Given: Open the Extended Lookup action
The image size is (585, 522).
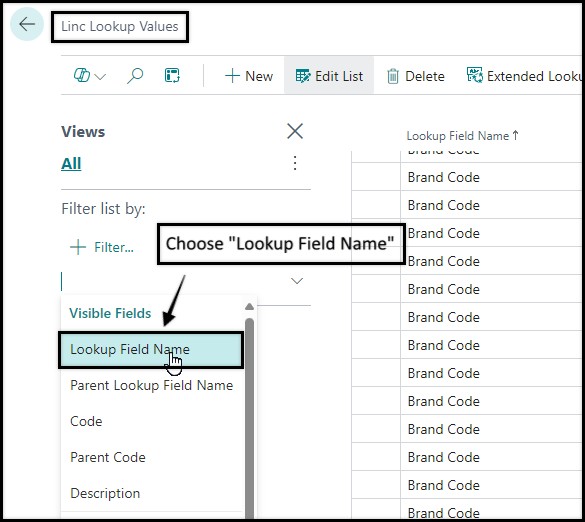Looking at the screenshot, I should coord(524,76).
